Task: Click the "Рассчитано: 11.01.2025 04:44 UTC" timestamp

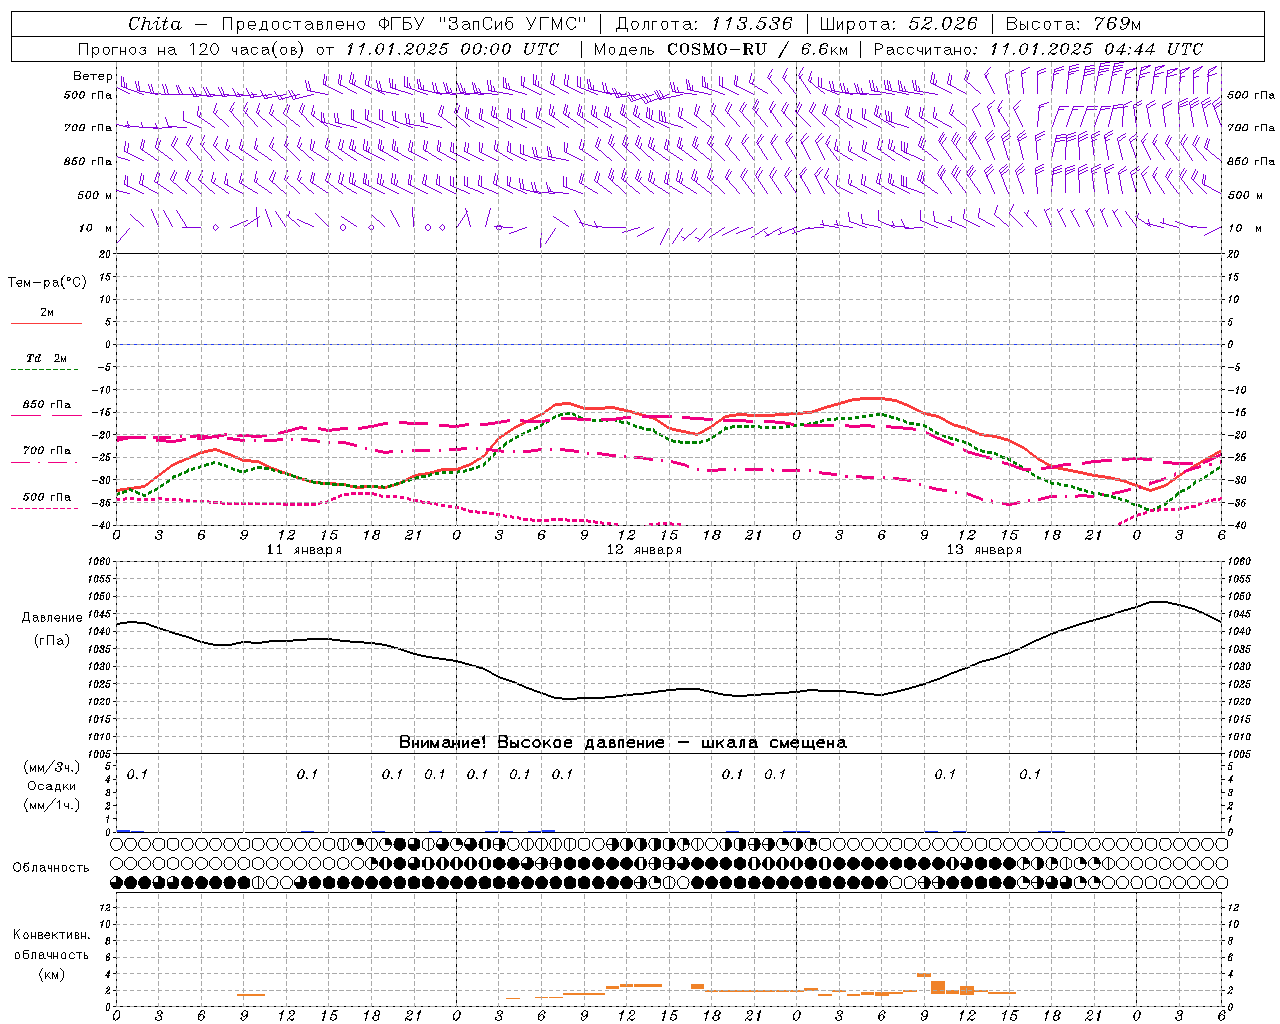Action: click(x=1038, y=49)
